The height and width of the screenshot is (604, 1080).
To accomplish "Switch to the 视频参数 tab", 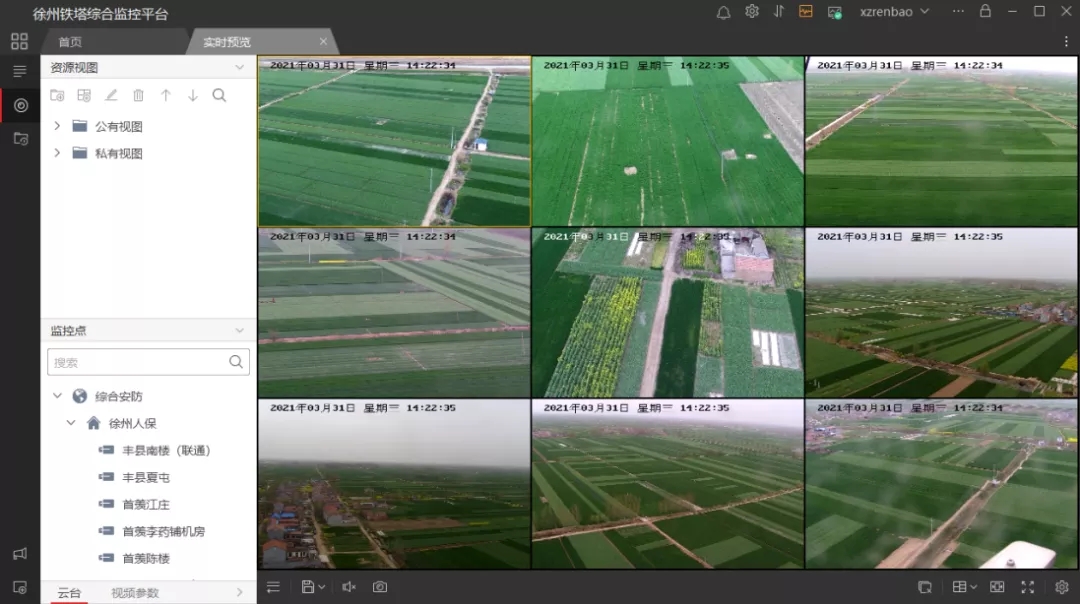I will (135, 593).
